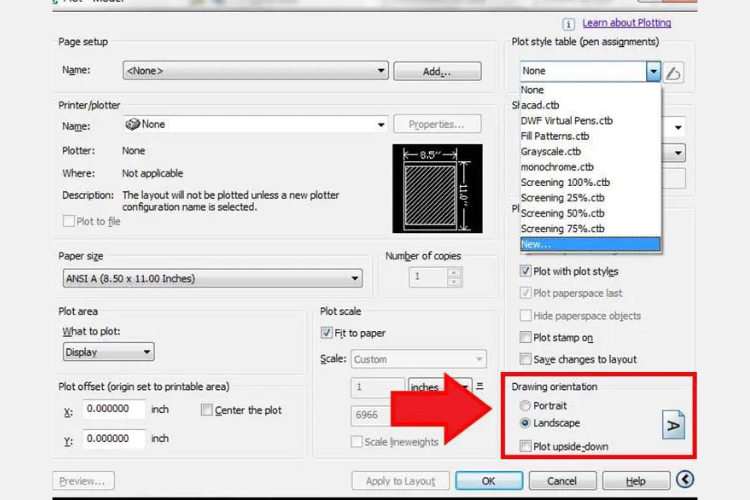Viewport: 750px width, 500px height.
Task: Choose DWF Virtual Pens.ctb
Action: point(590,121)
